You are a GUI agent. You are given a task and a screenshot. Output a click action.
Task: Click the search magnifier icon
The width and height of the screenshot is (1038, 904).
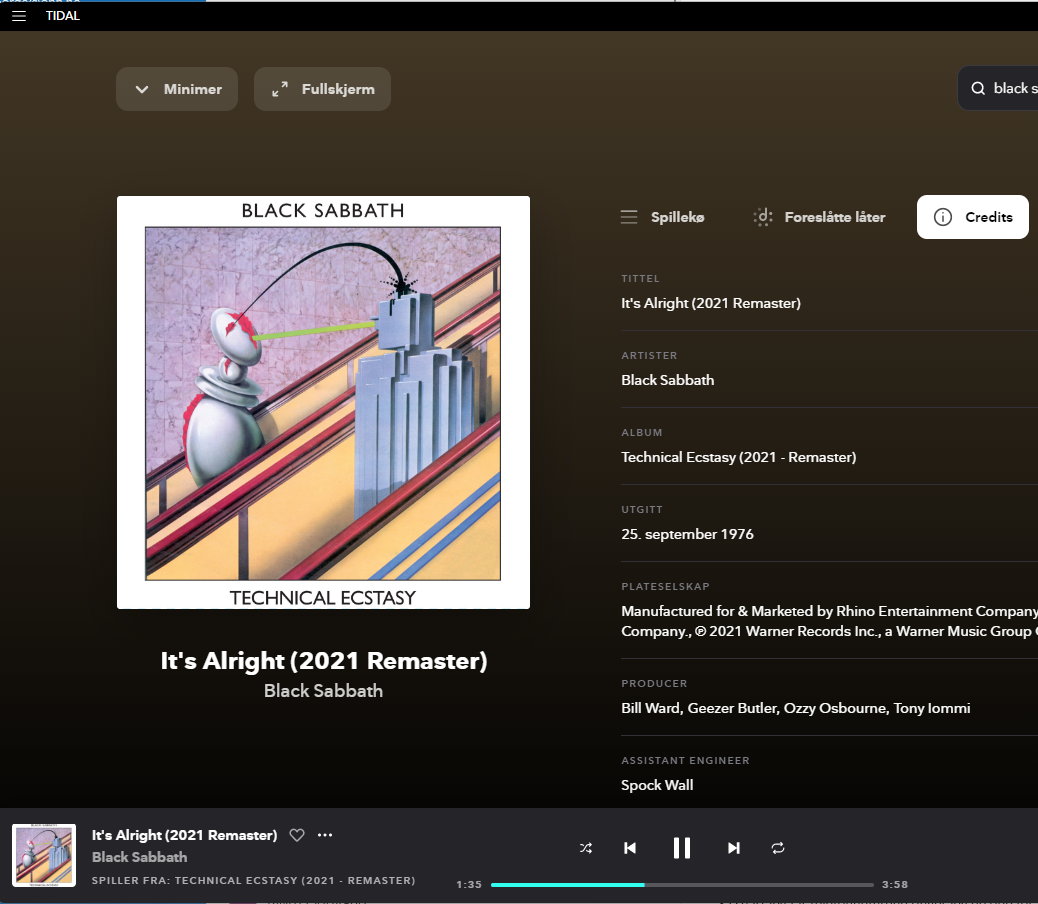click(978, 88)
